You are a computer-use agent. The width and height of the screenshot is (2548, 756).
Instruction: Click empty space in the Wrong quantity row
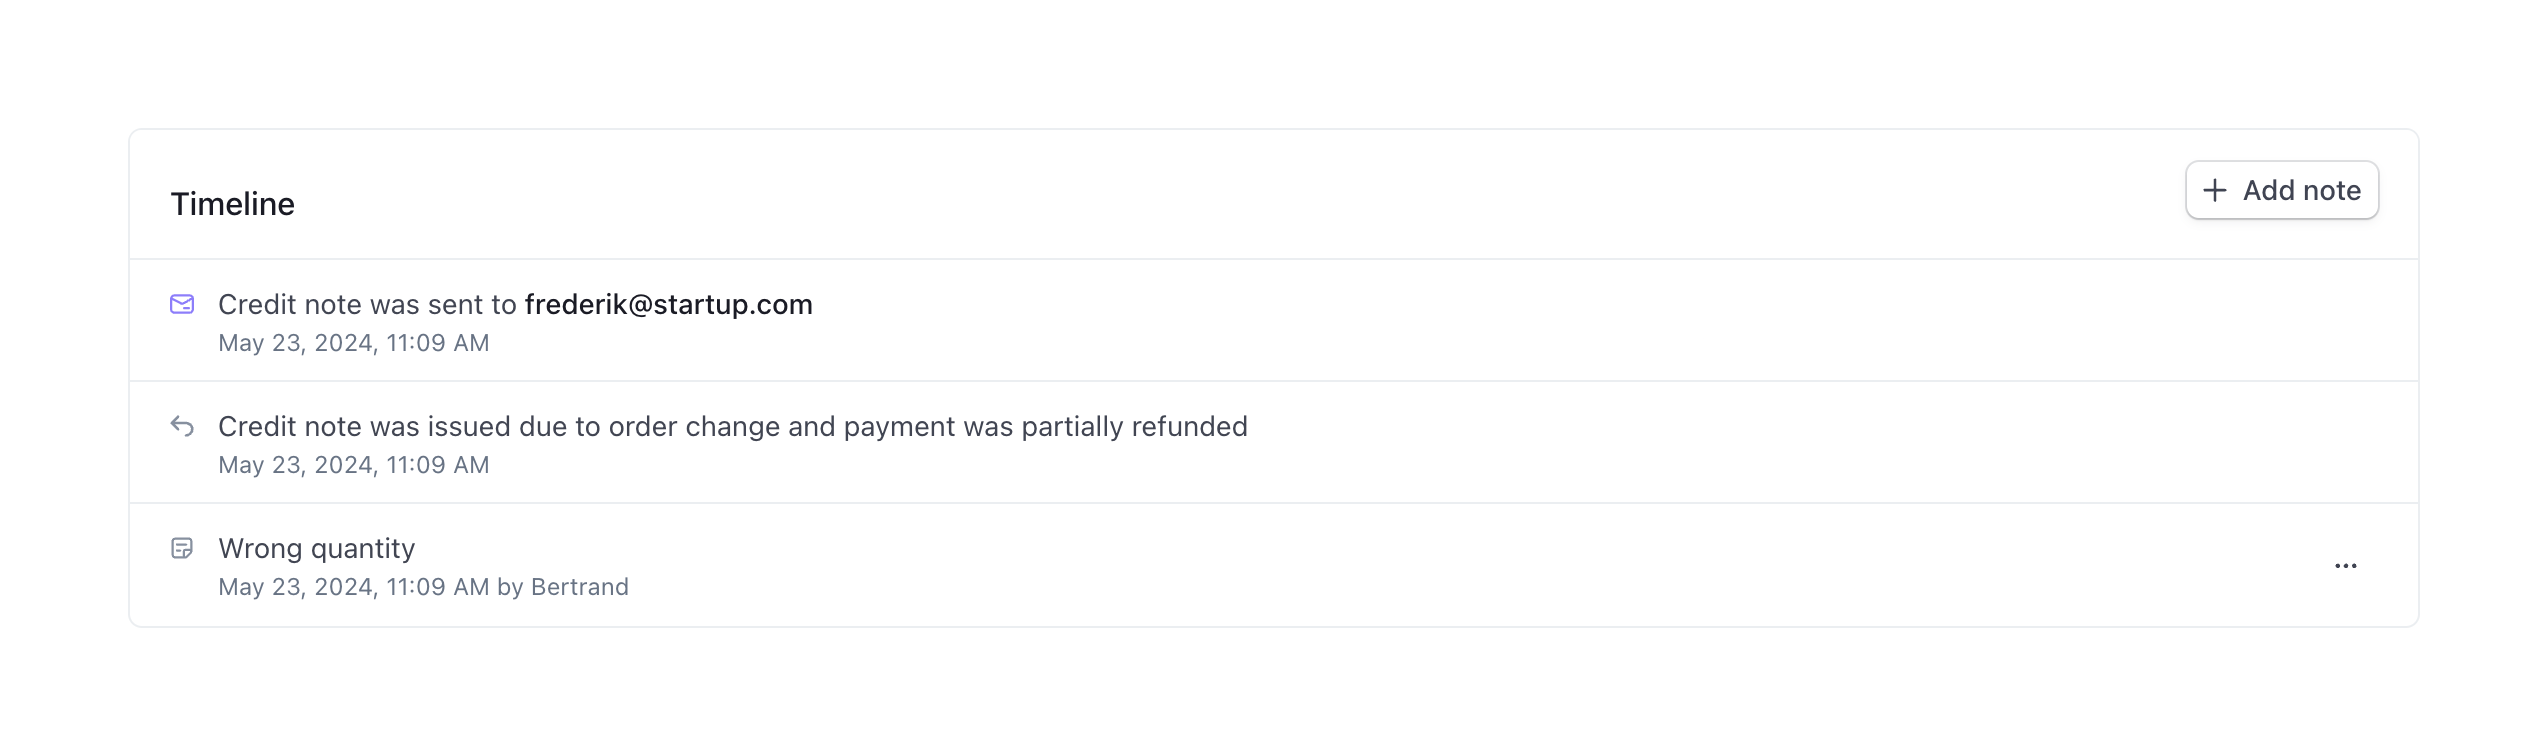point(1400,566)
